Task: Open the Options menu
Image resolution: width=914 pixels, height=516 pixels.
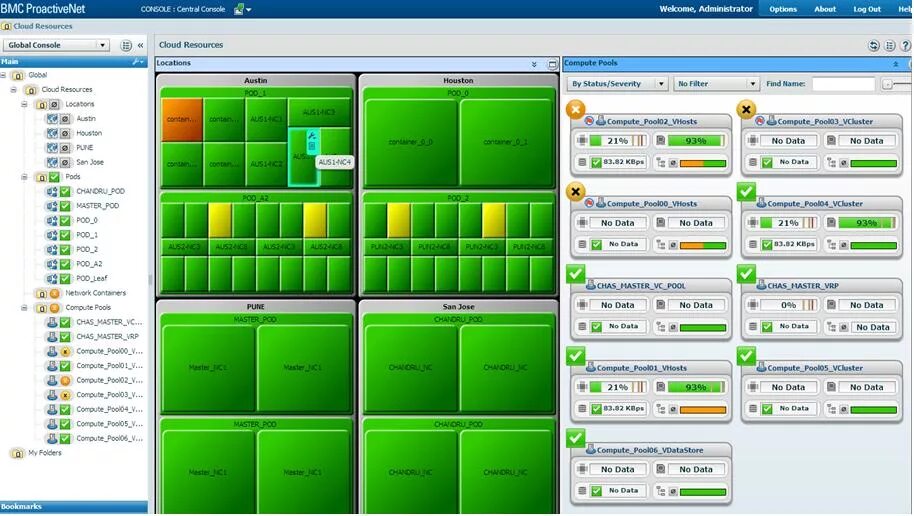Action: 783,9
